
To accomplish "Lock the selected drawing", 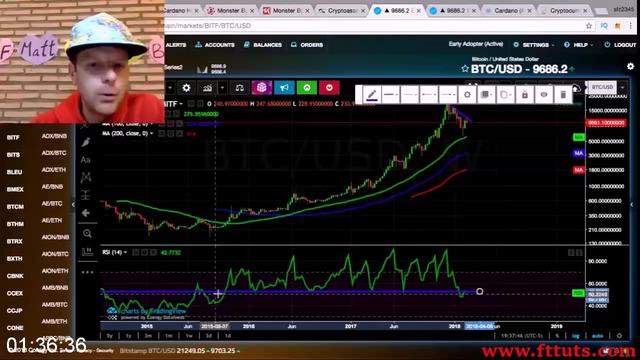I will coord(524,95).
